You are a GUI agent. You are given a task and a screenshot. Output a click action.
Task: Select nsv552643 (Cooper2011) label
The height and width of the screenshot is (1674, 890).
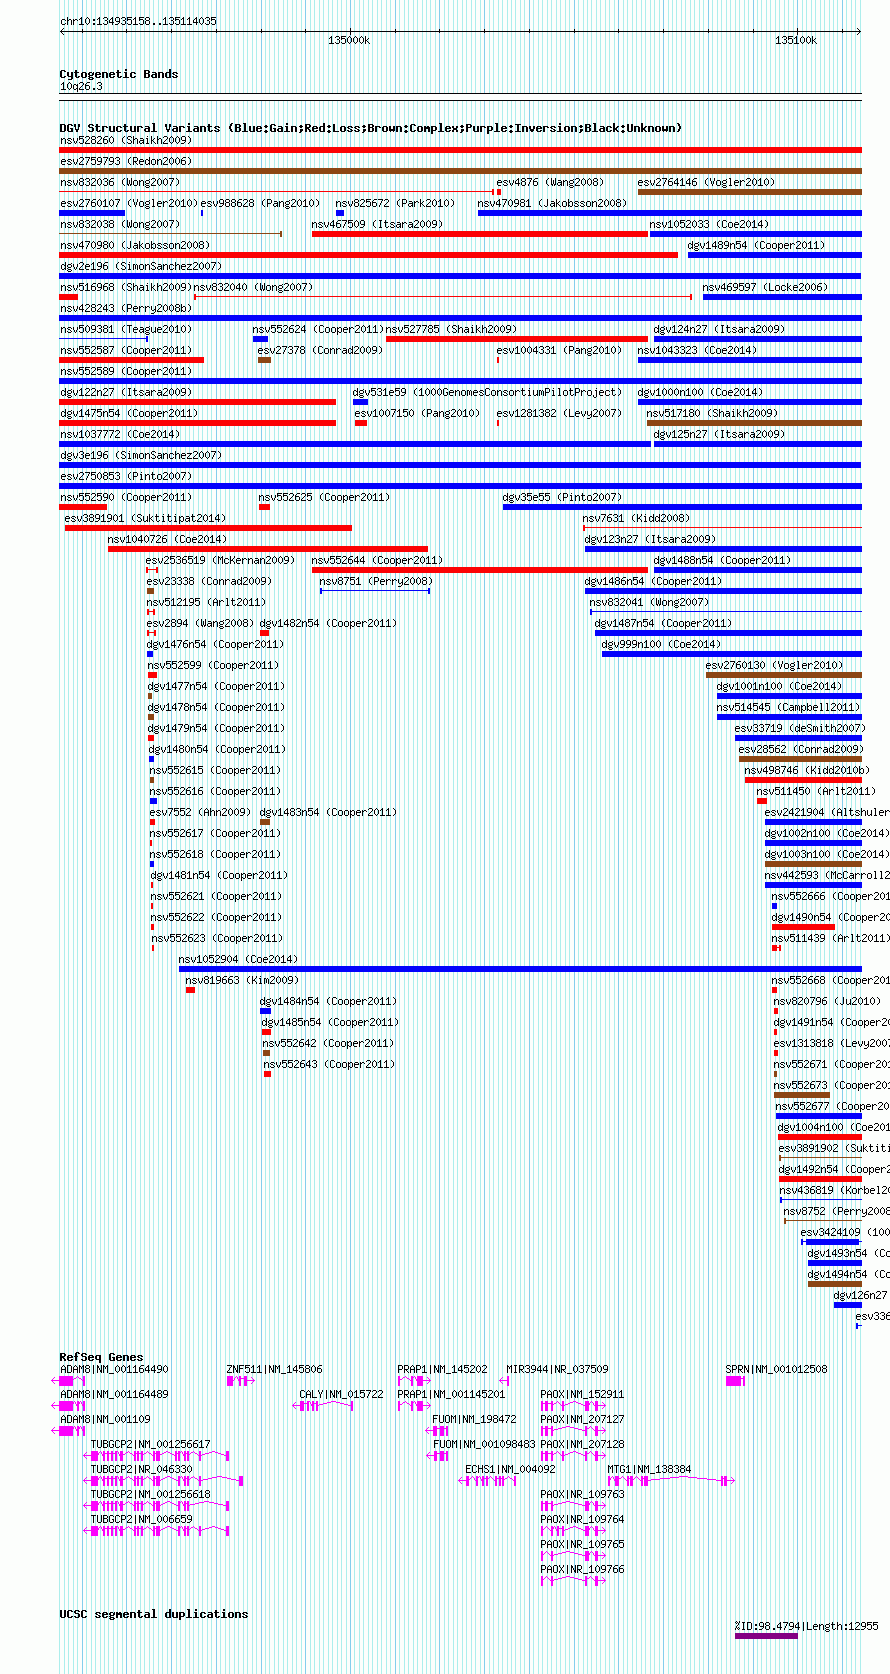(330, 1064)
